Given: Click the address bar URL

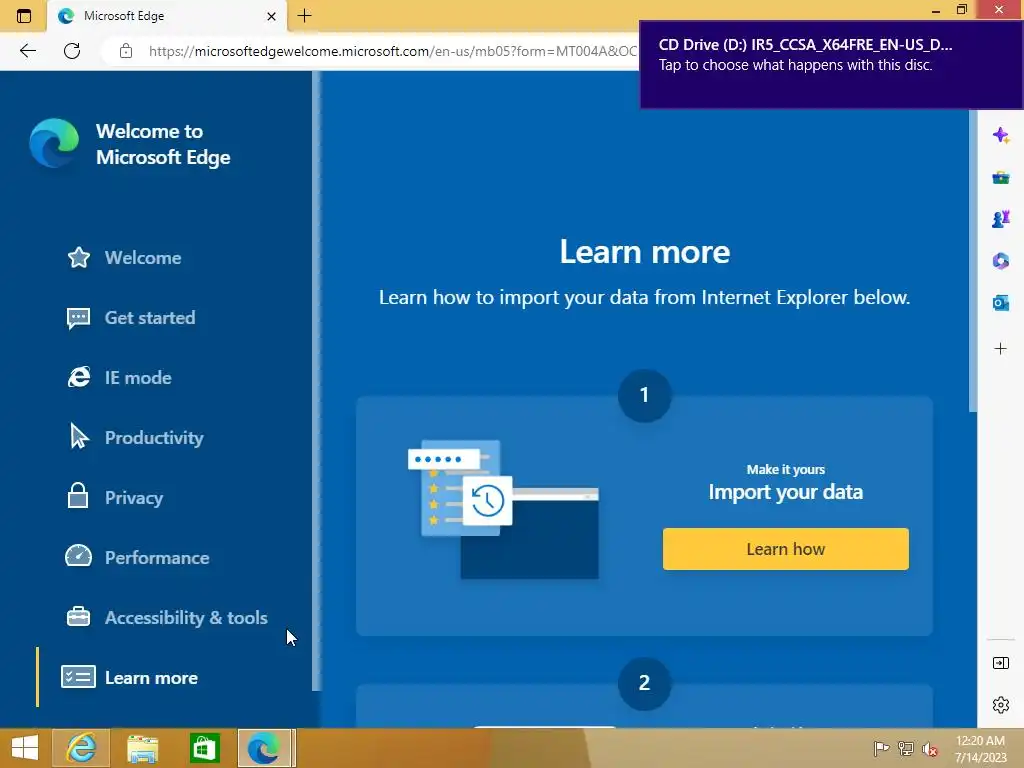Looking at the screenshot, I should tap(392, 51).
